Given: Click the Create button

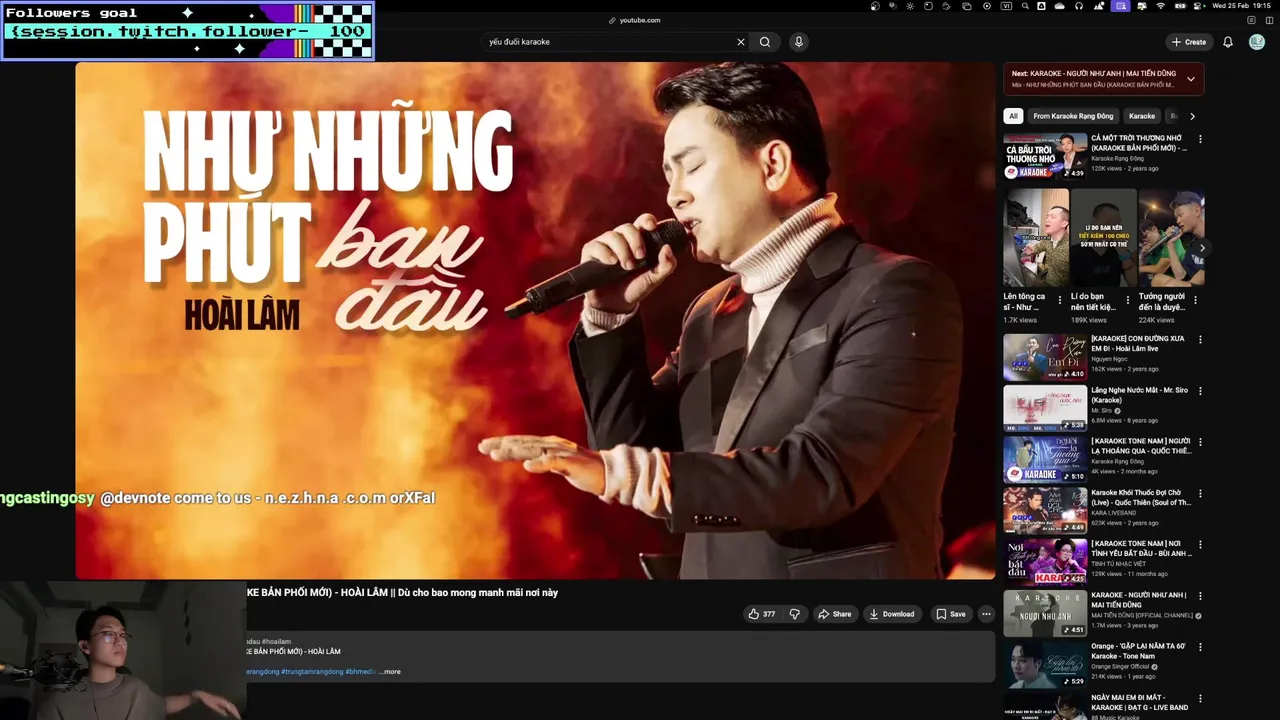Looking at the screenshot, I should [x=1189, y=42].
